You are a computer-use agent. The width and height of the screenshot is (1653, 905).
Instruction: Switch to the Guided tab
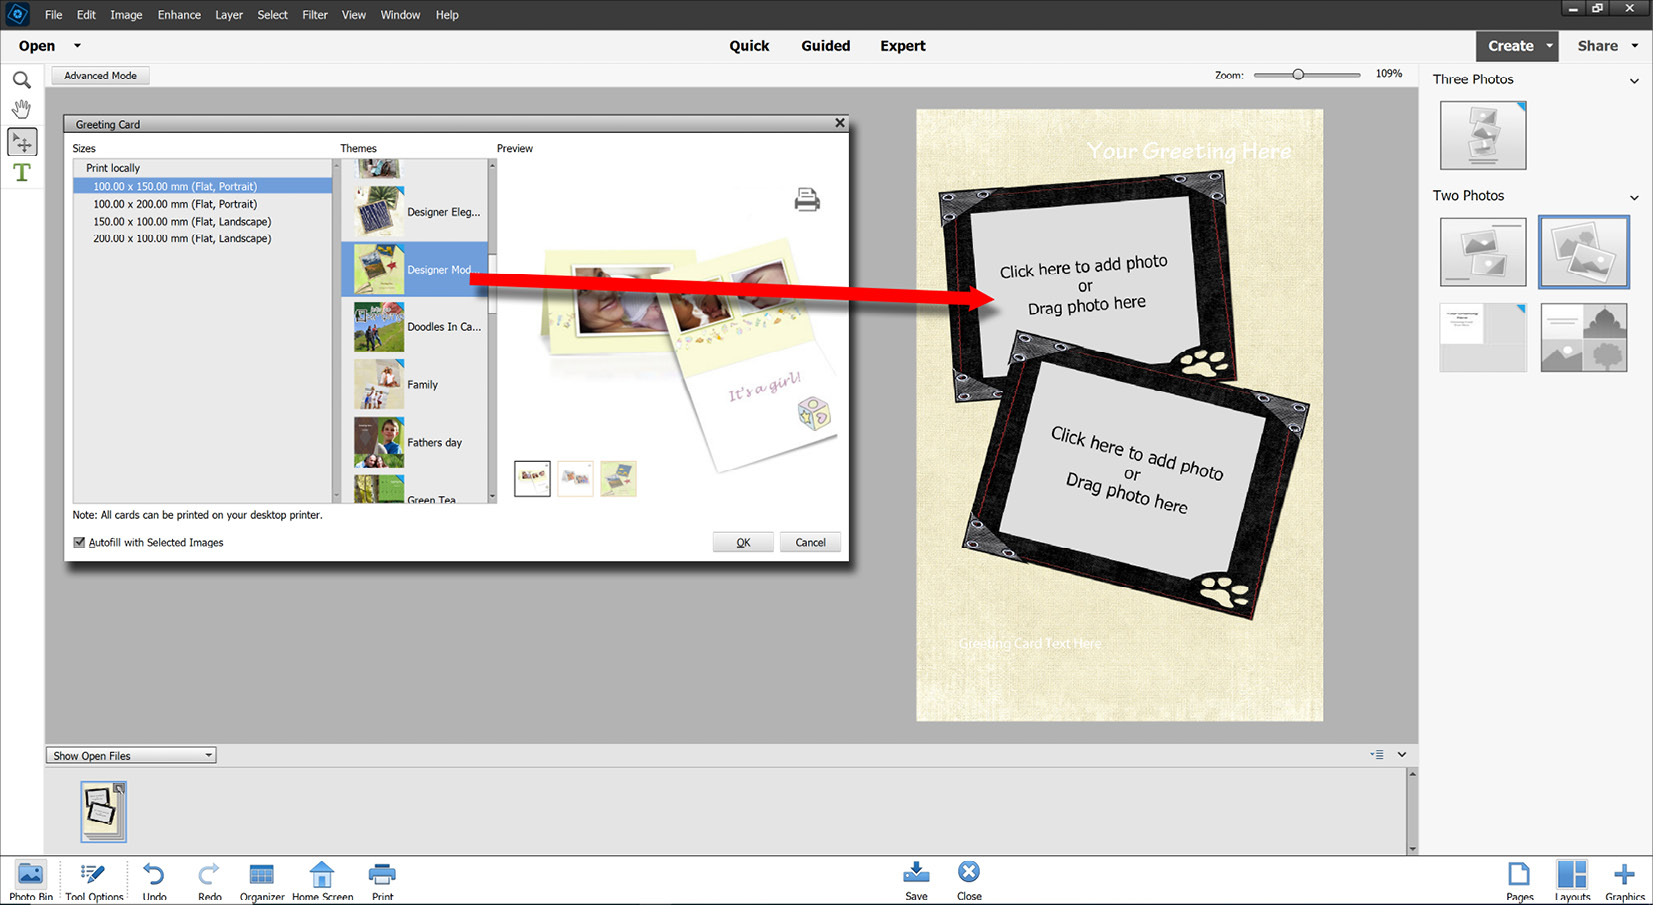tap(825, 46)
